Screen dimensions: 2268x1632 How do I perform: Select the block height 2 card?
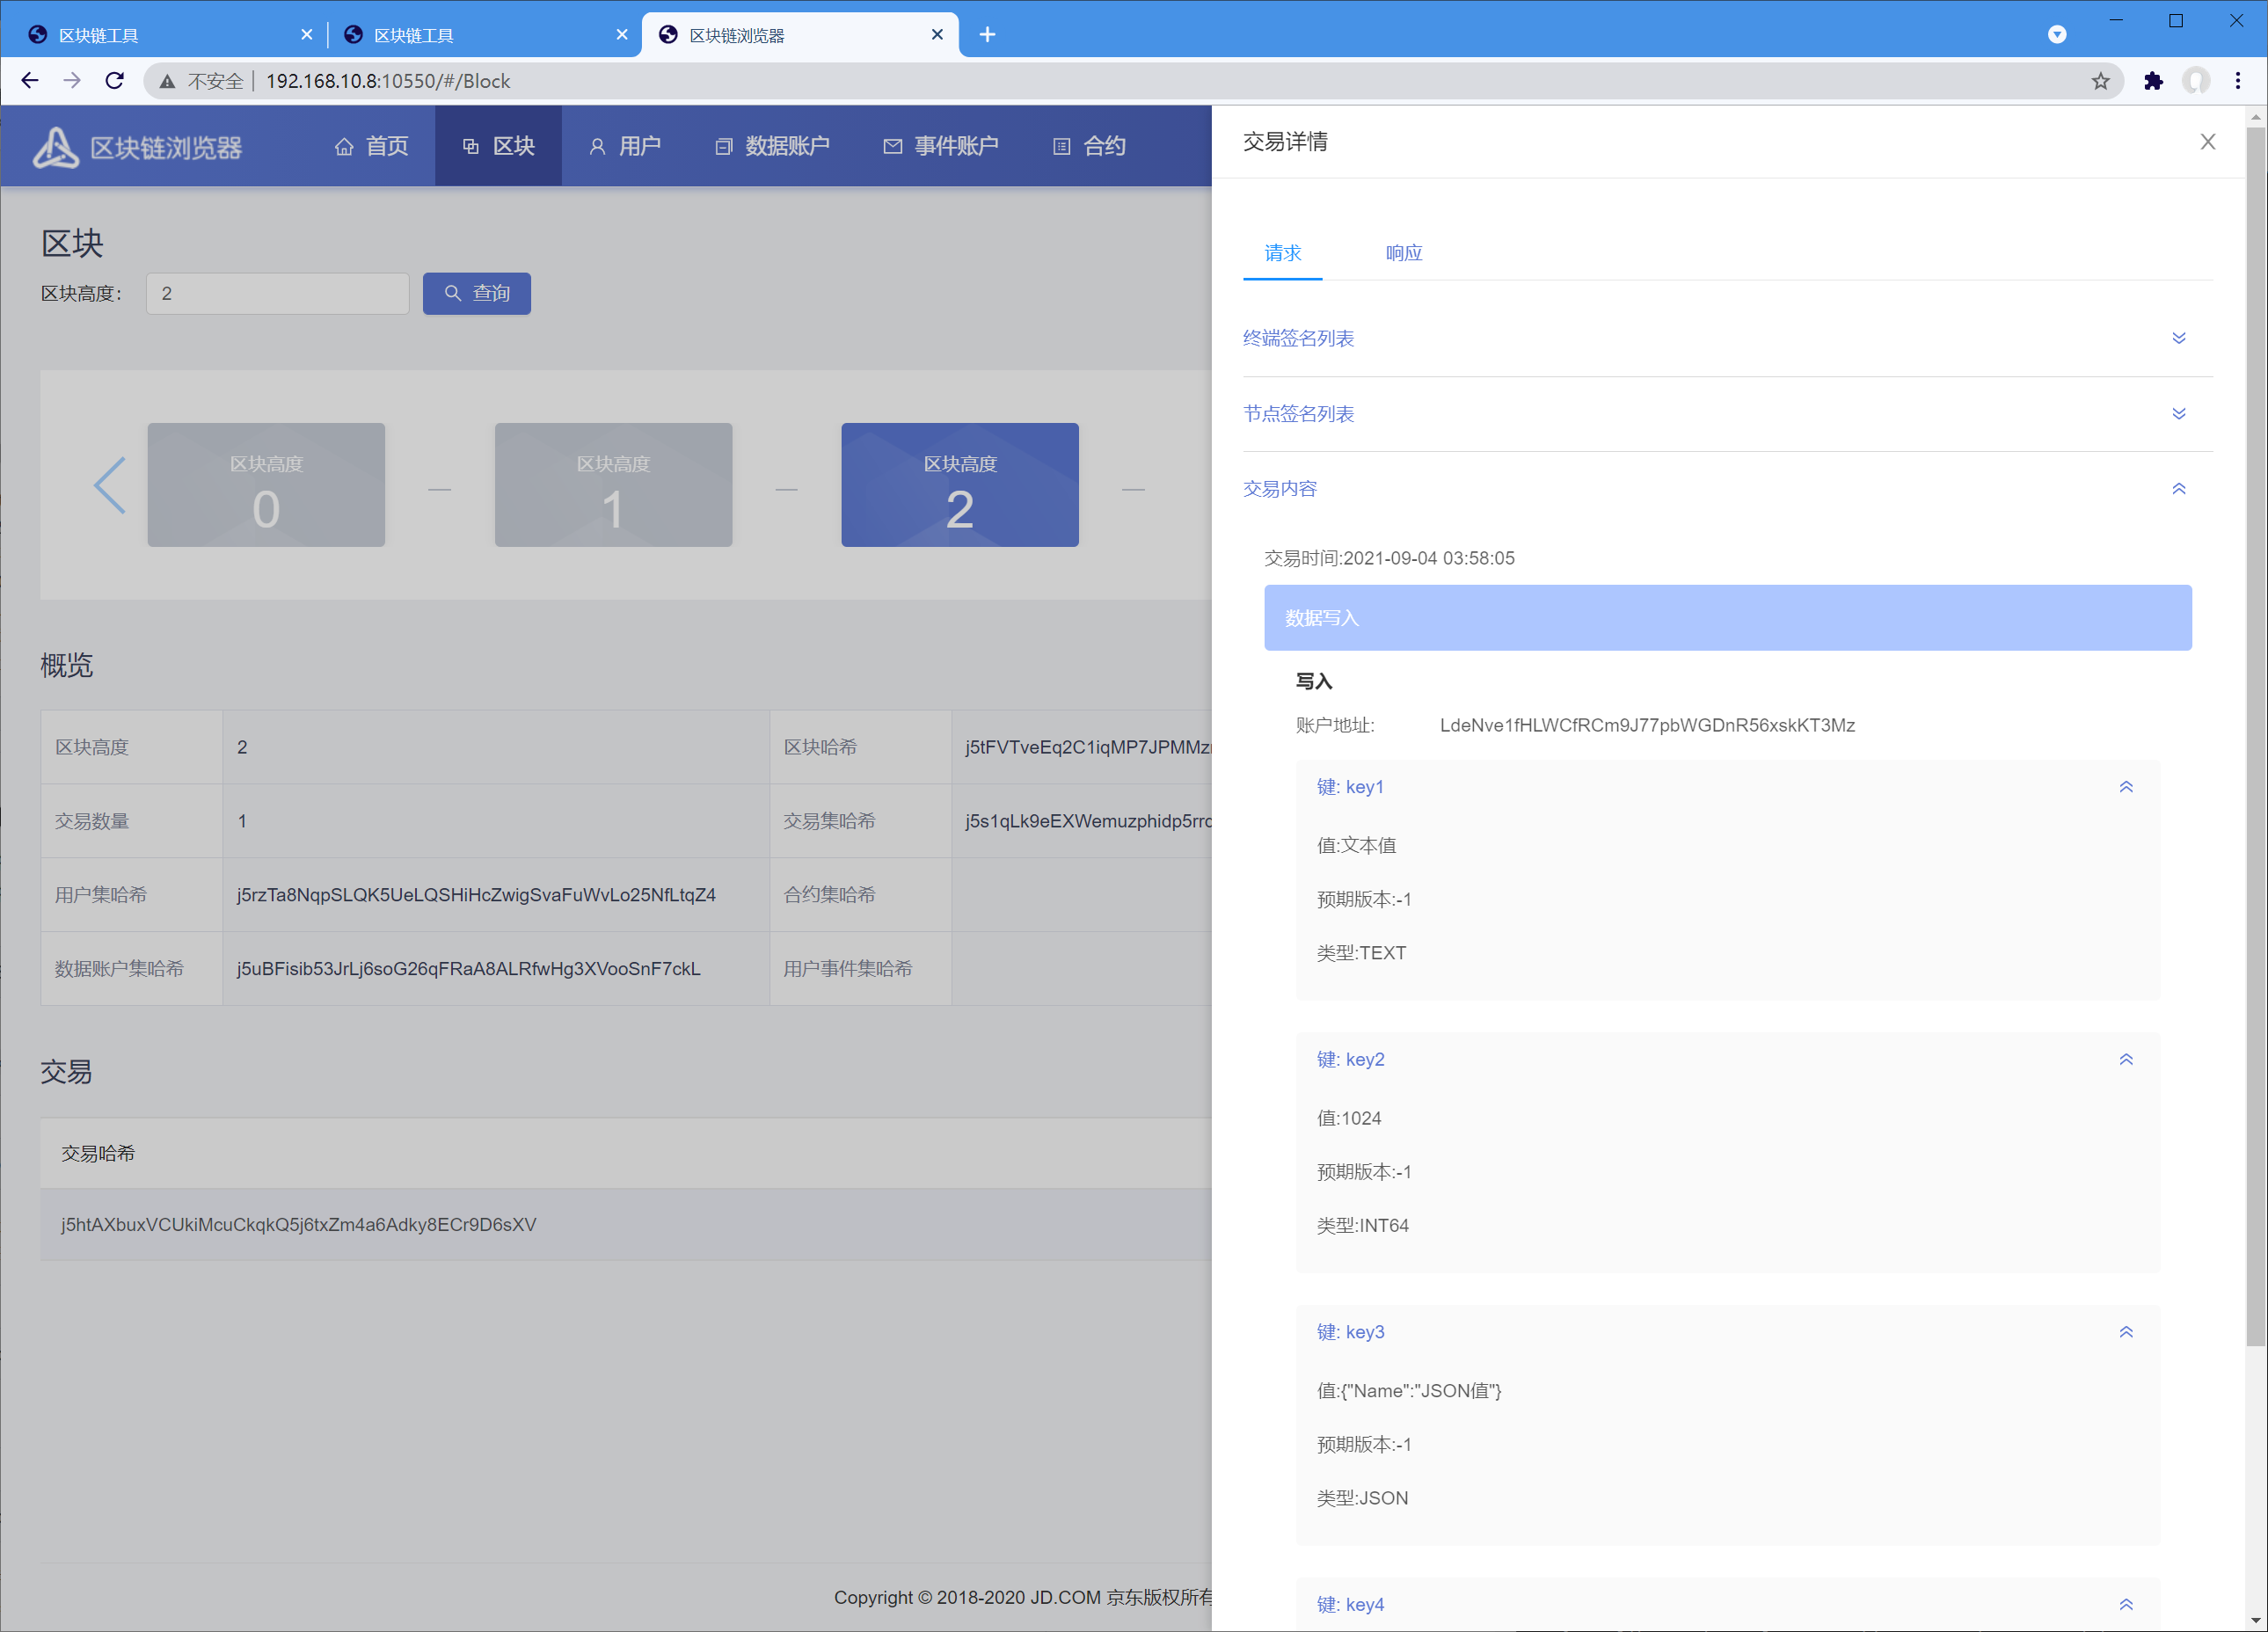pos(959,485)
